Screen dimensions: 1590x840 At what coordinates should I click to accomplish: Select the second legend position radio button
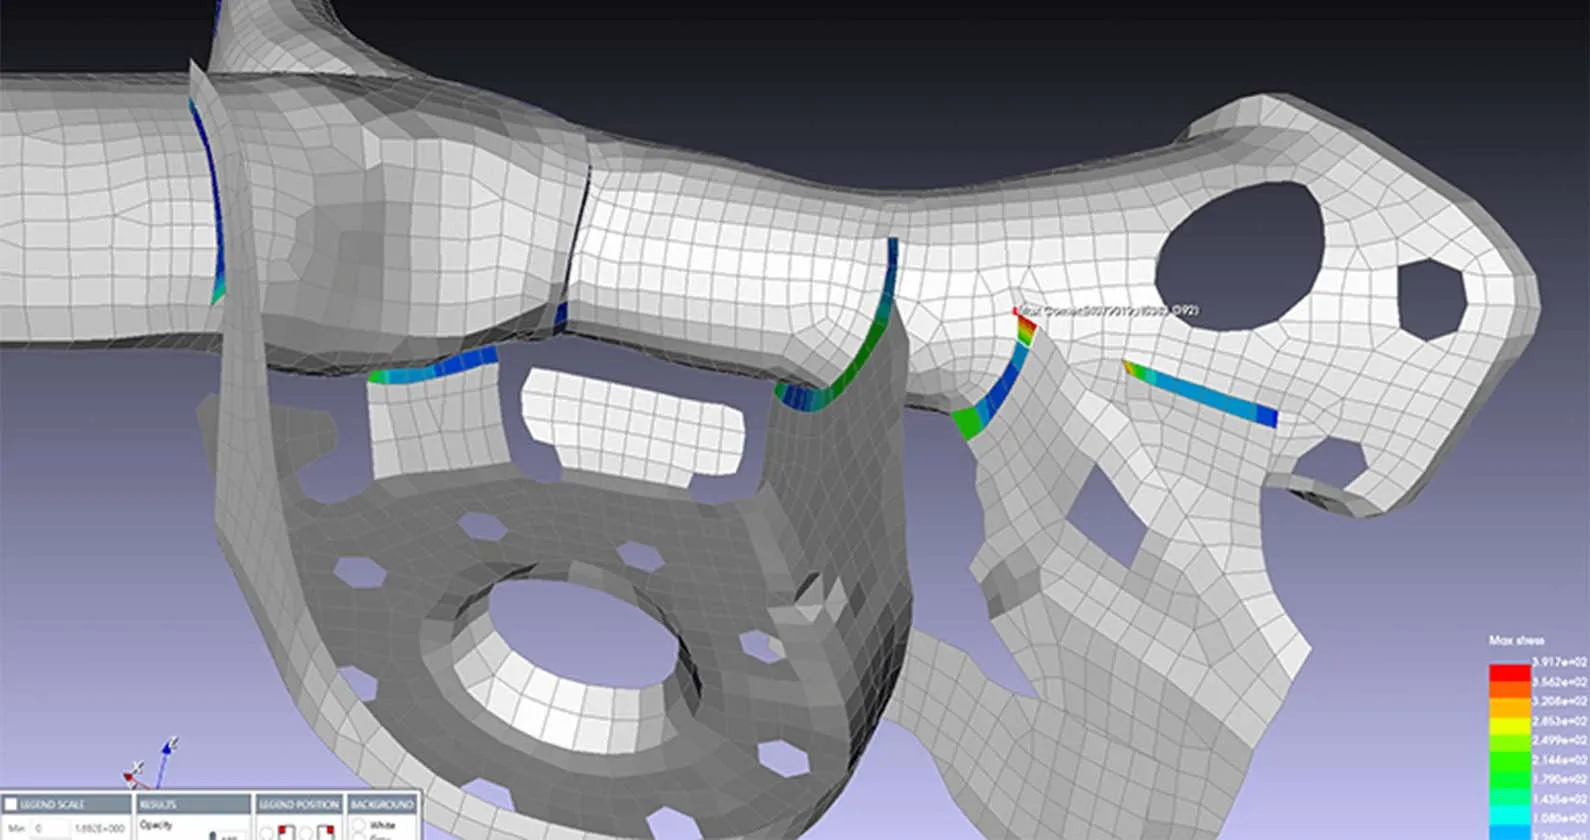click(x=306, y=832)
